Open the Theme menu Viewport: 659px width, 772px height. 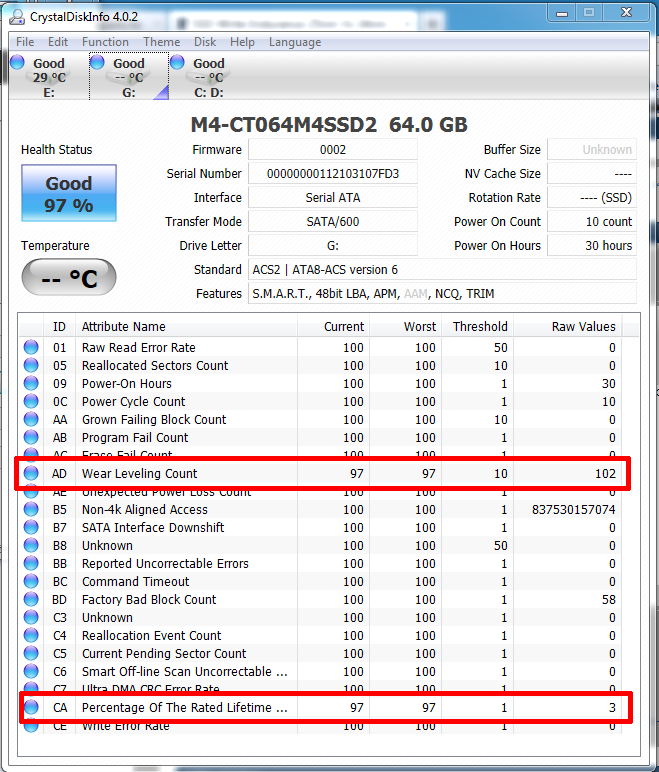tap(162, 42)
